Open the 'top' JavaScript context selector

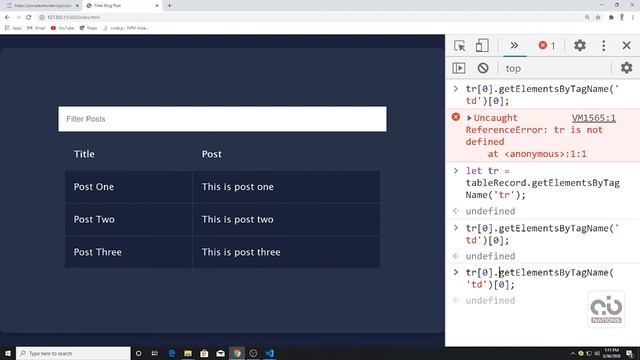tap(513, 69)
